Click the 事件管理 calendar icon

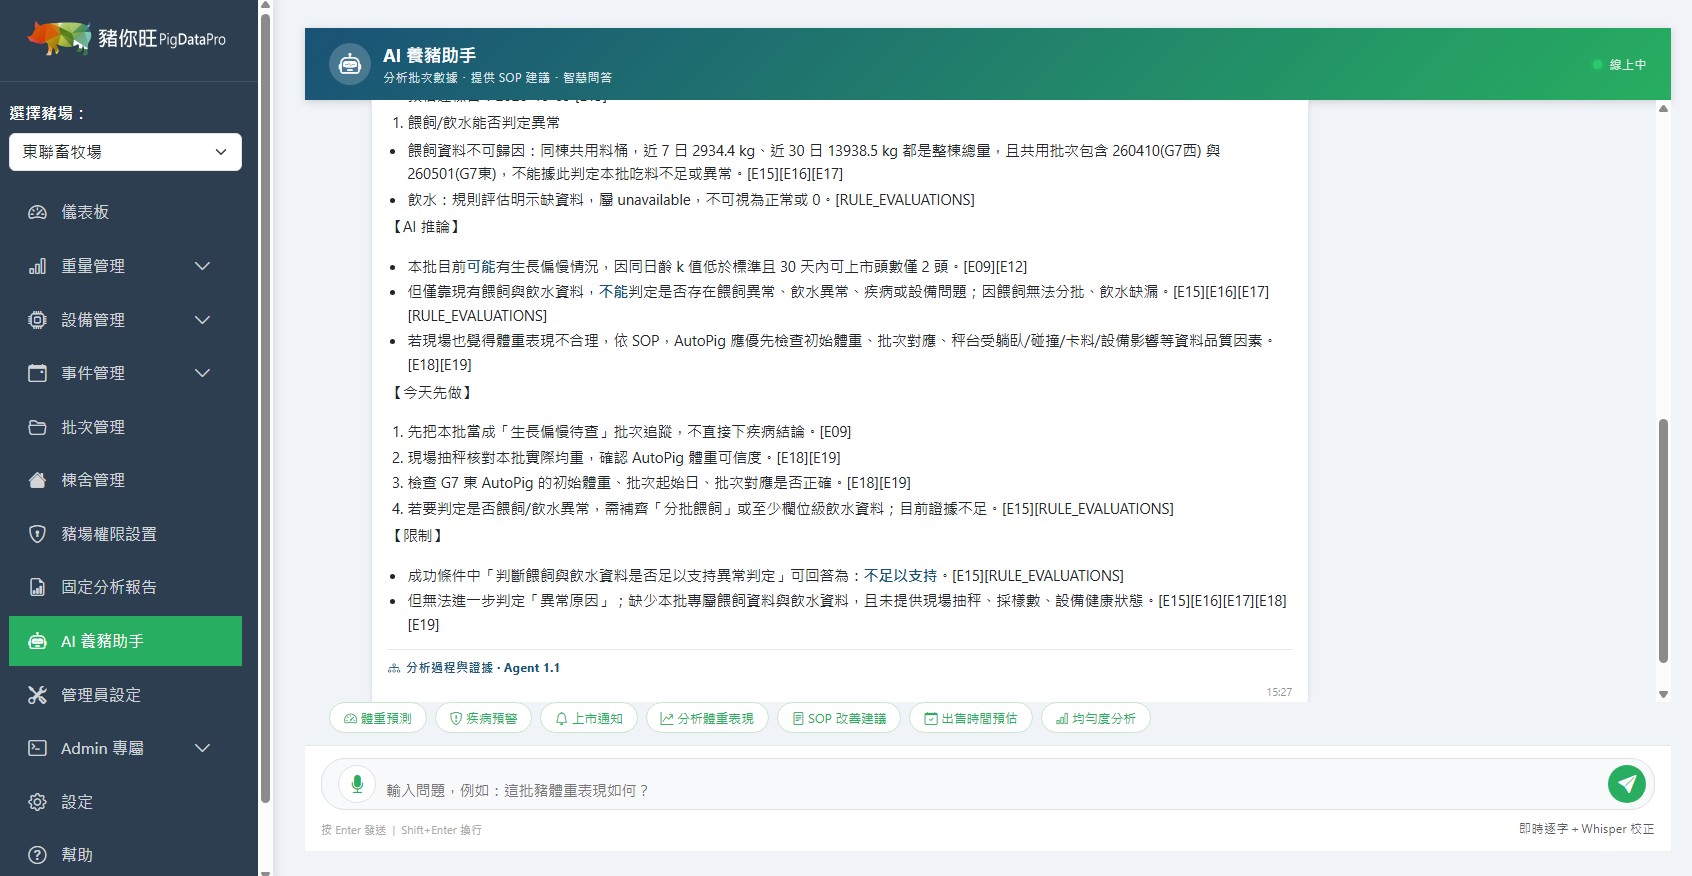pos(37,373)
